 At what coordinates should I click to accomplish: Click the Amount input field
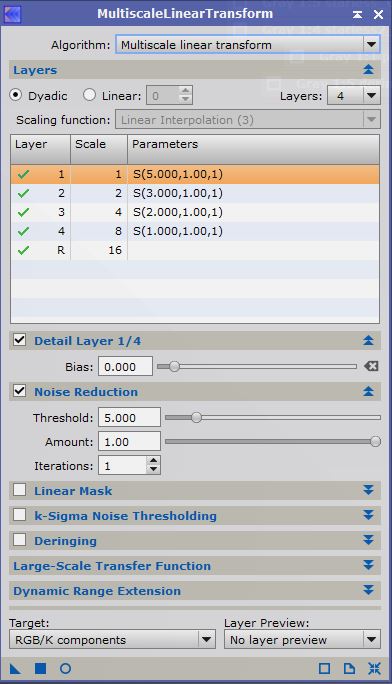pyautogui.click(x=129, y=442)
